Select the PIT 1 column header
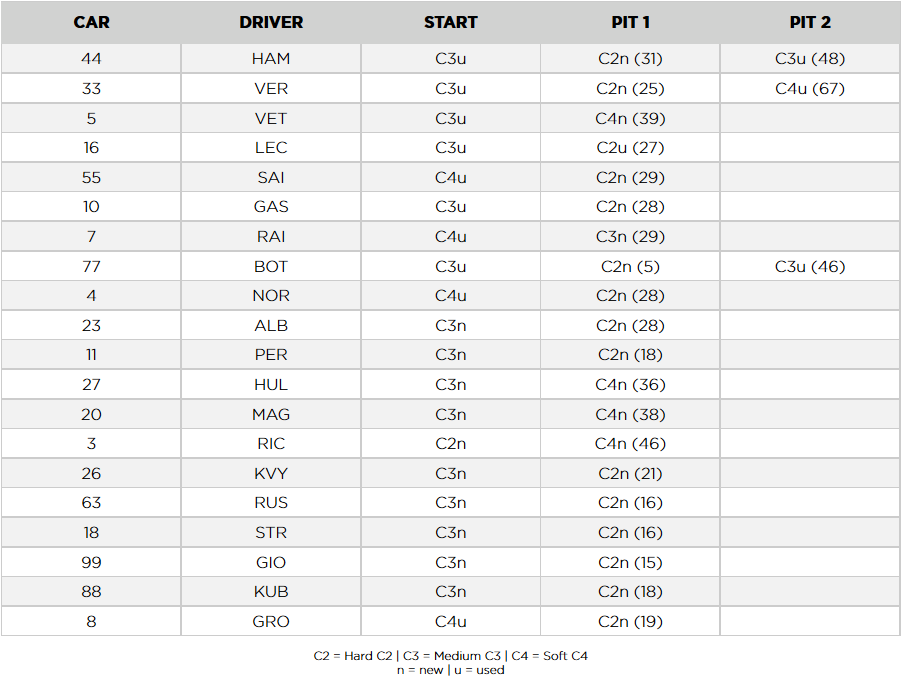The width and height of the screenshot is (902, 676). [630, 22]
